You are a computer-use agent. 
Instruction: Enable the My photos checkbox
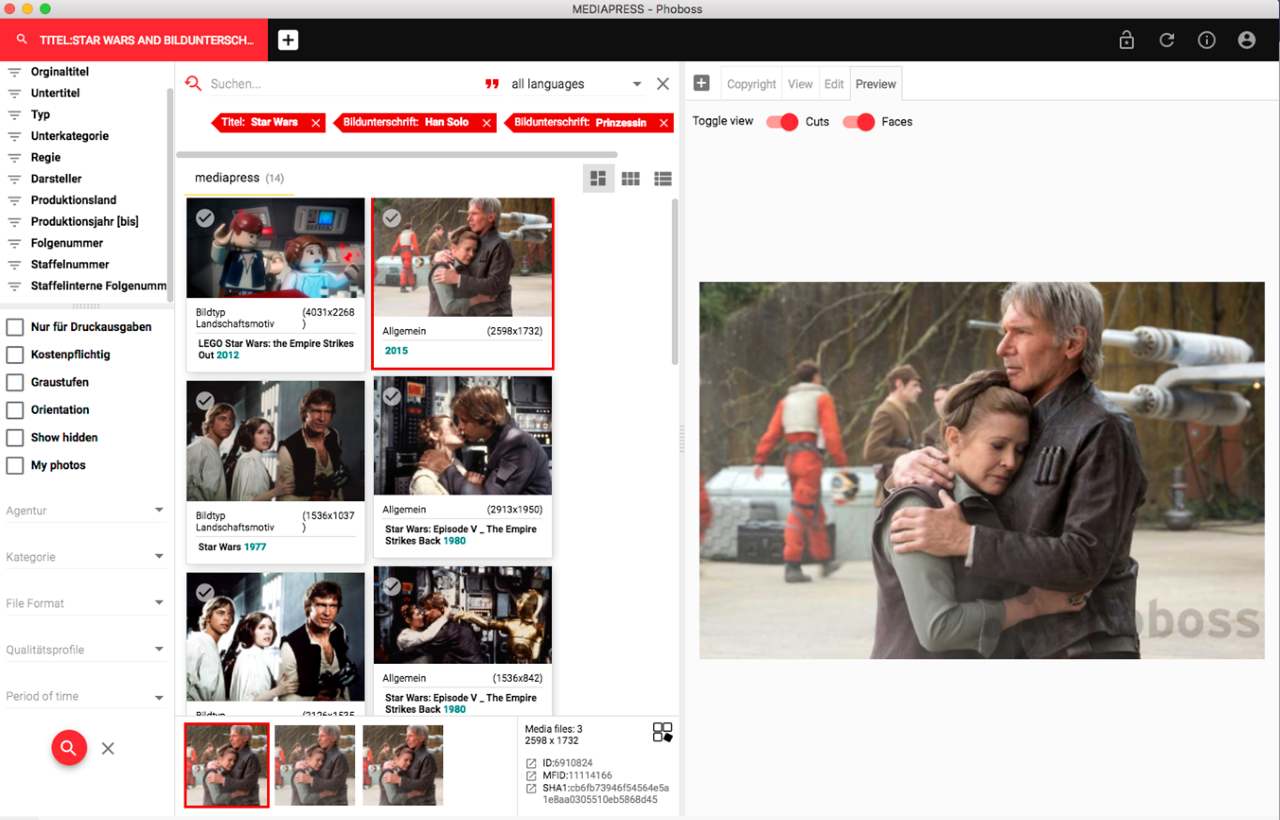[15, 465]
